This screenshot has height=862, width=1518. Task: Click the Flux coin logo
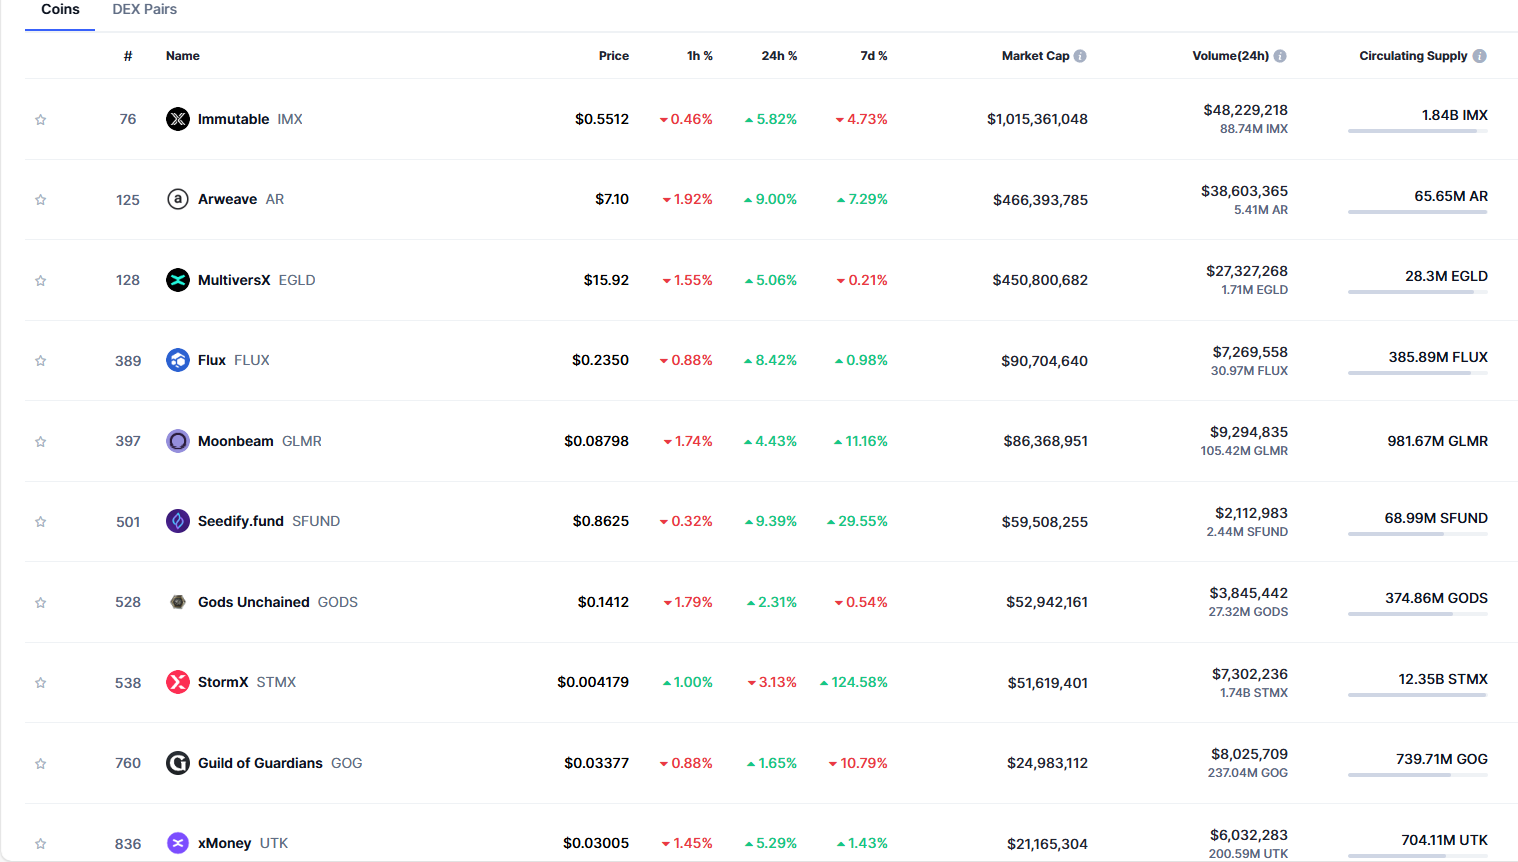coord(177,360)
